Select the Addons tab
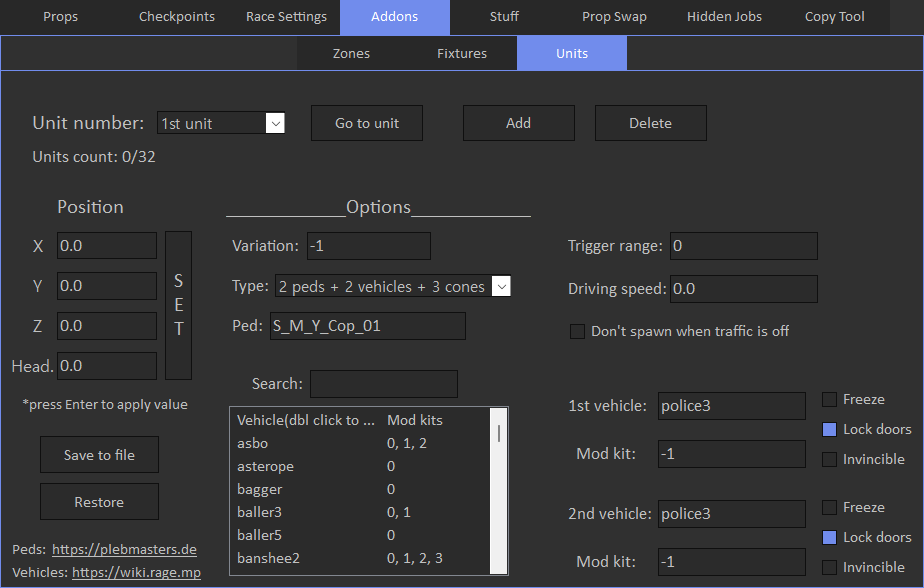Viewport: 924px width, 588px height. (x=395, y=17)
